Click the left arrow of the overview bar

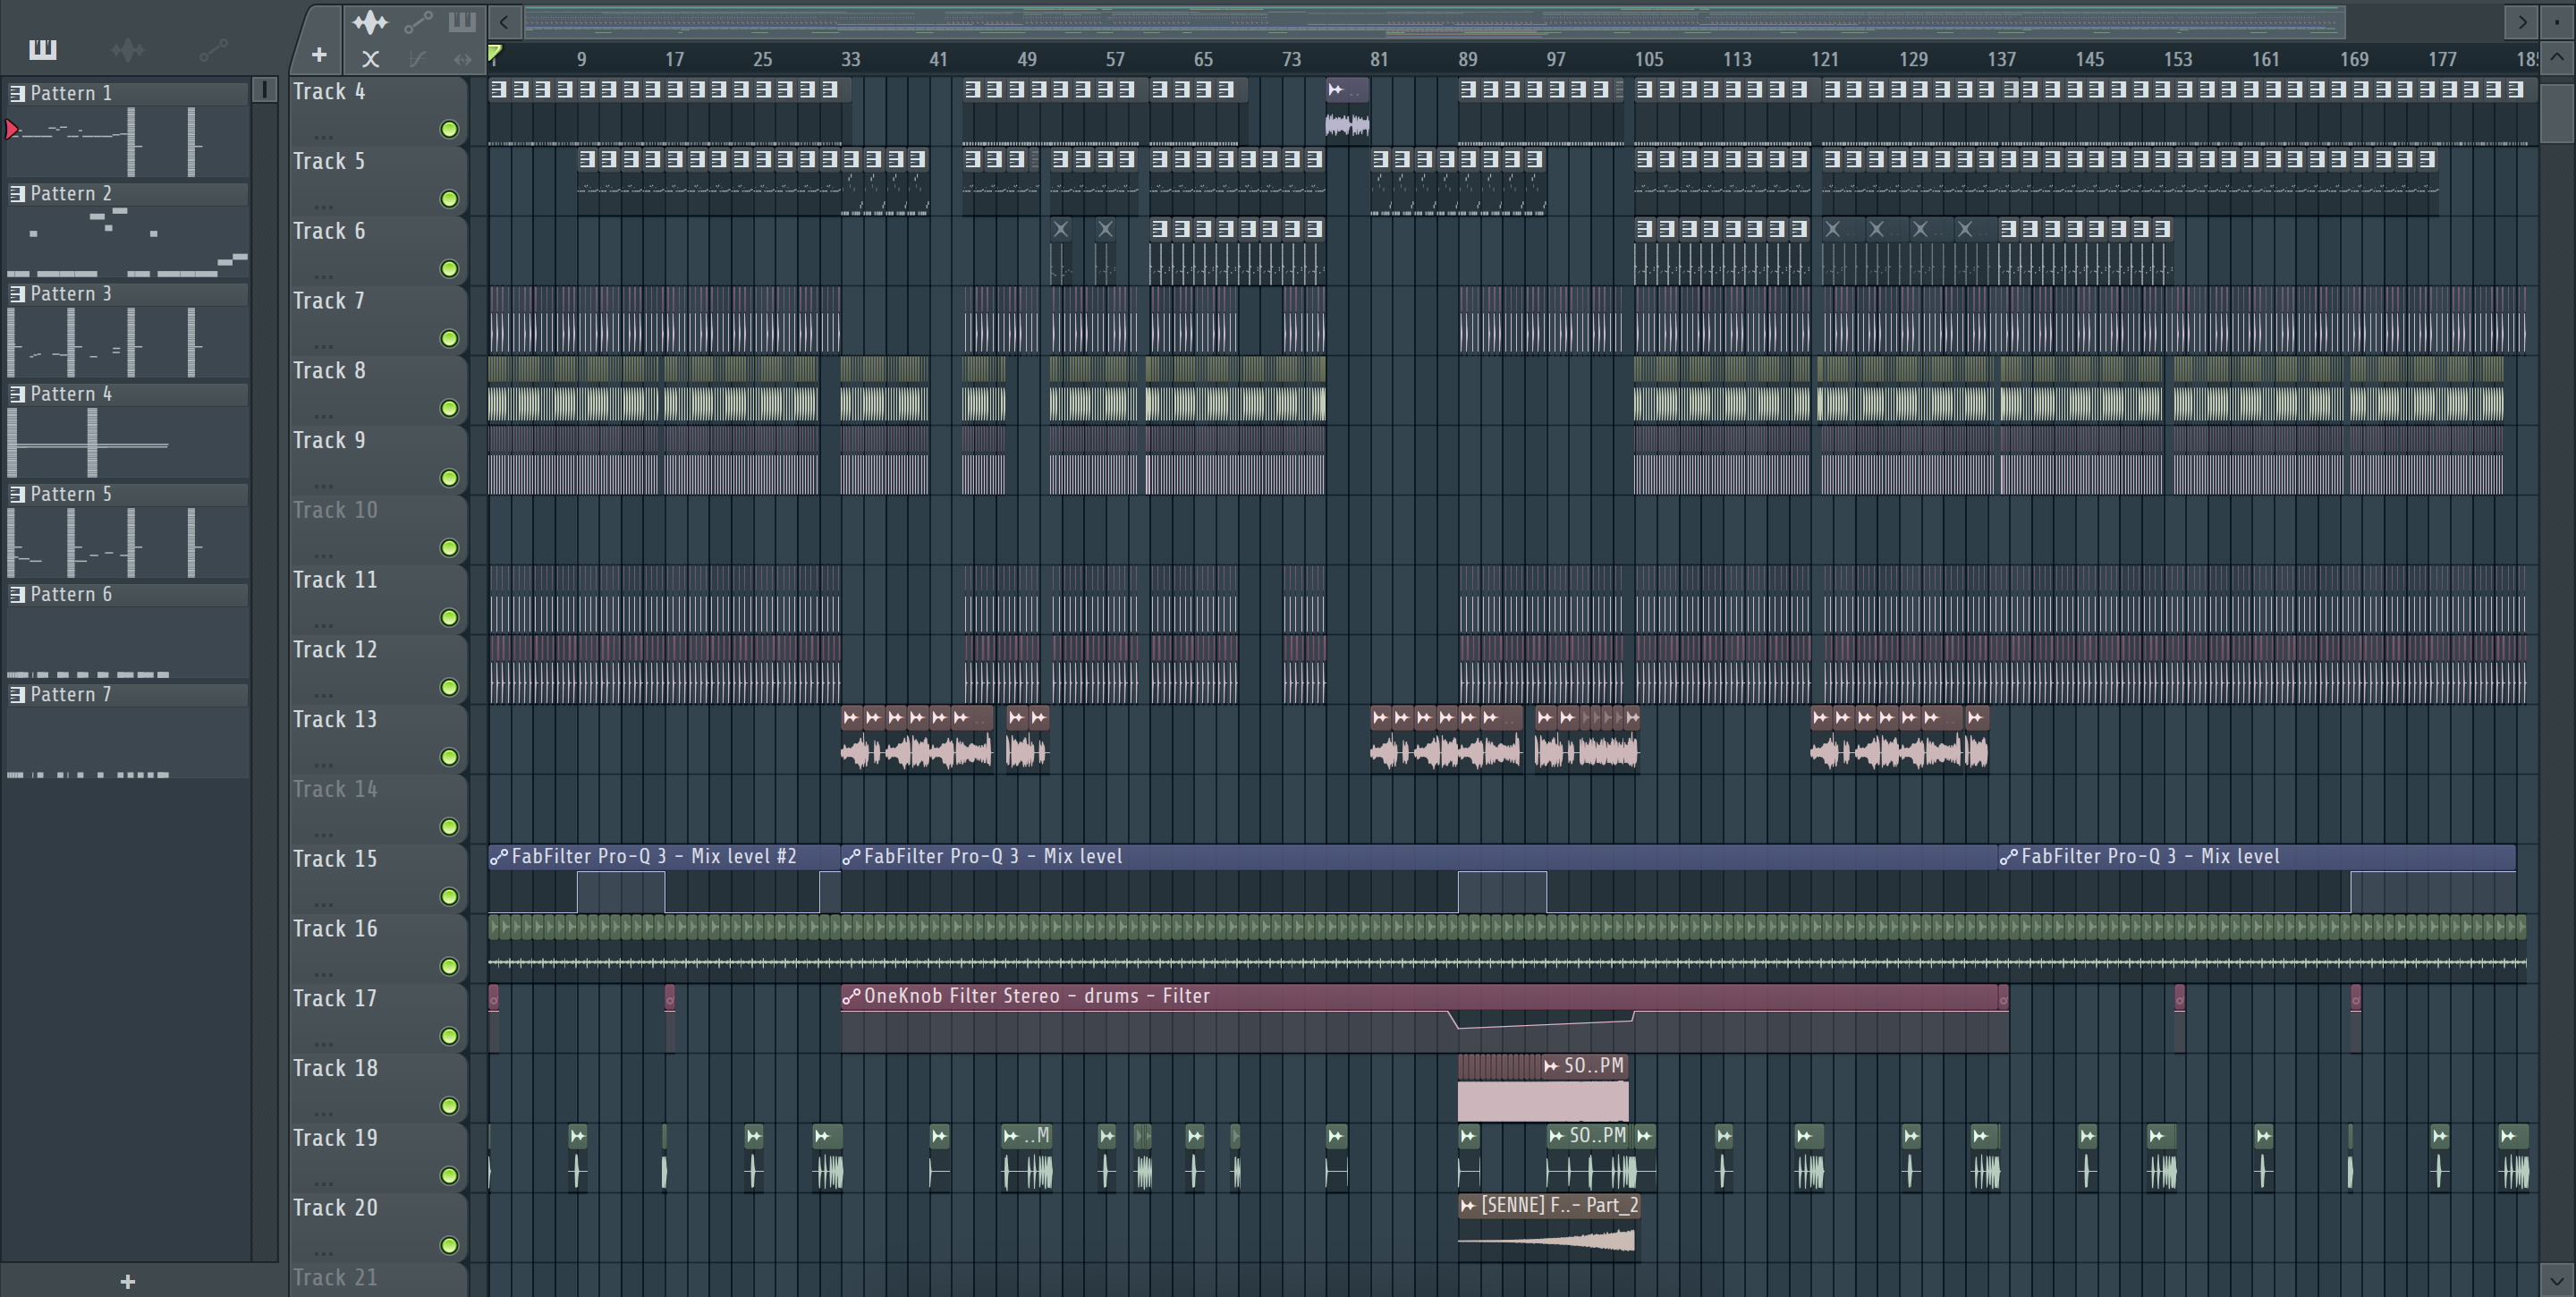504,21
